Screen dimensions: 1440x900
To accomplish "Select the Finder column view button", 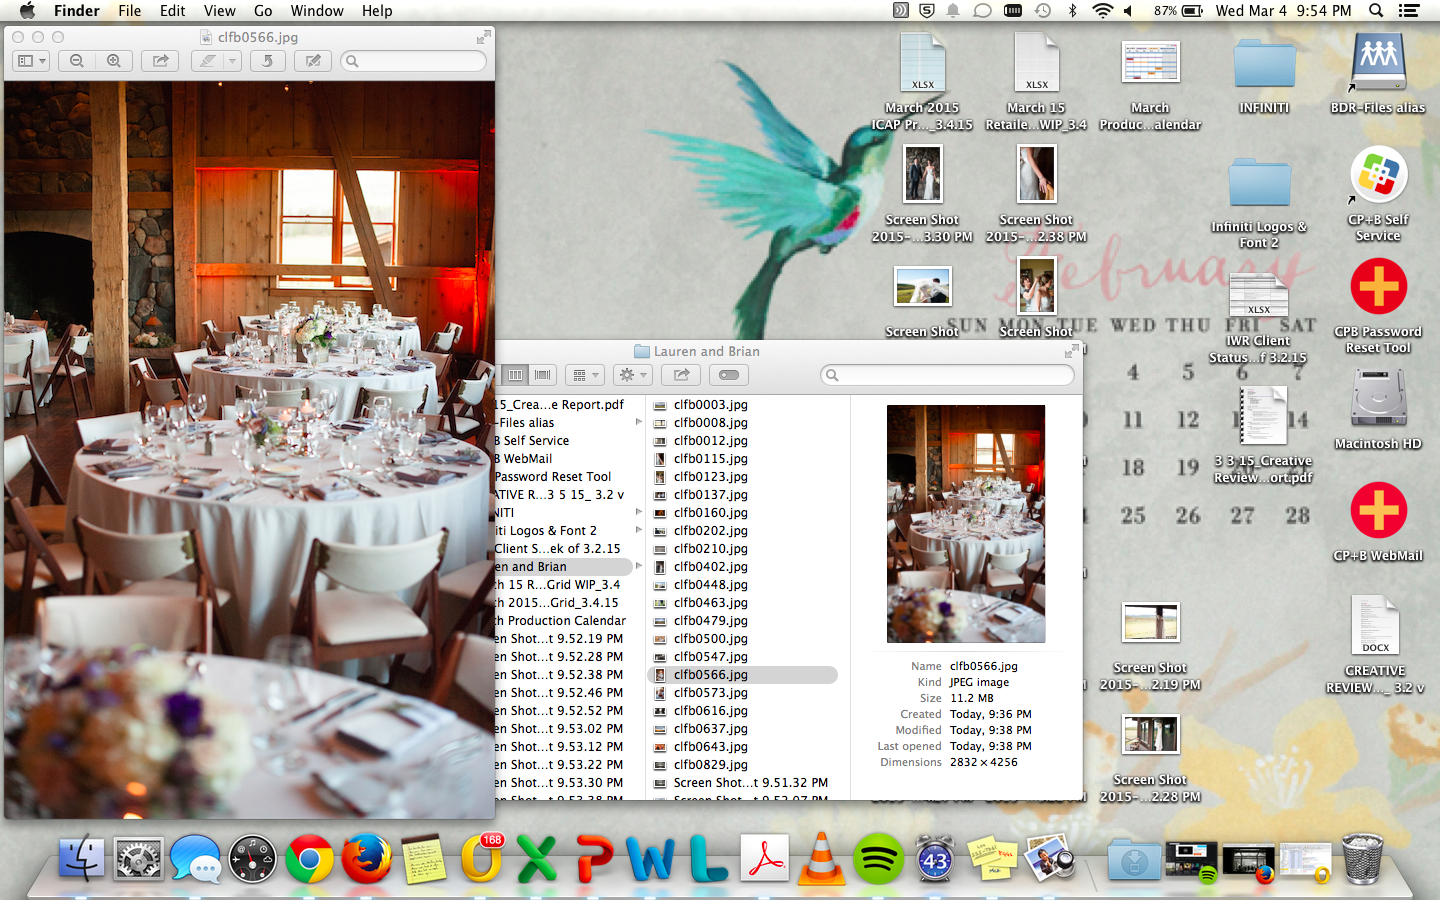I will (x=515, y=375).
